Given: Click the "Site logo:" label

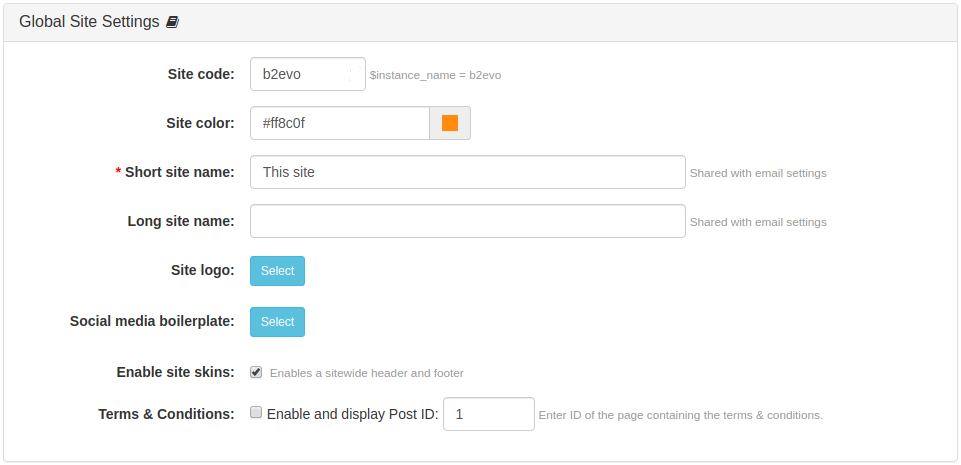Looking at the screenshot, I should [x=203, y=270].
